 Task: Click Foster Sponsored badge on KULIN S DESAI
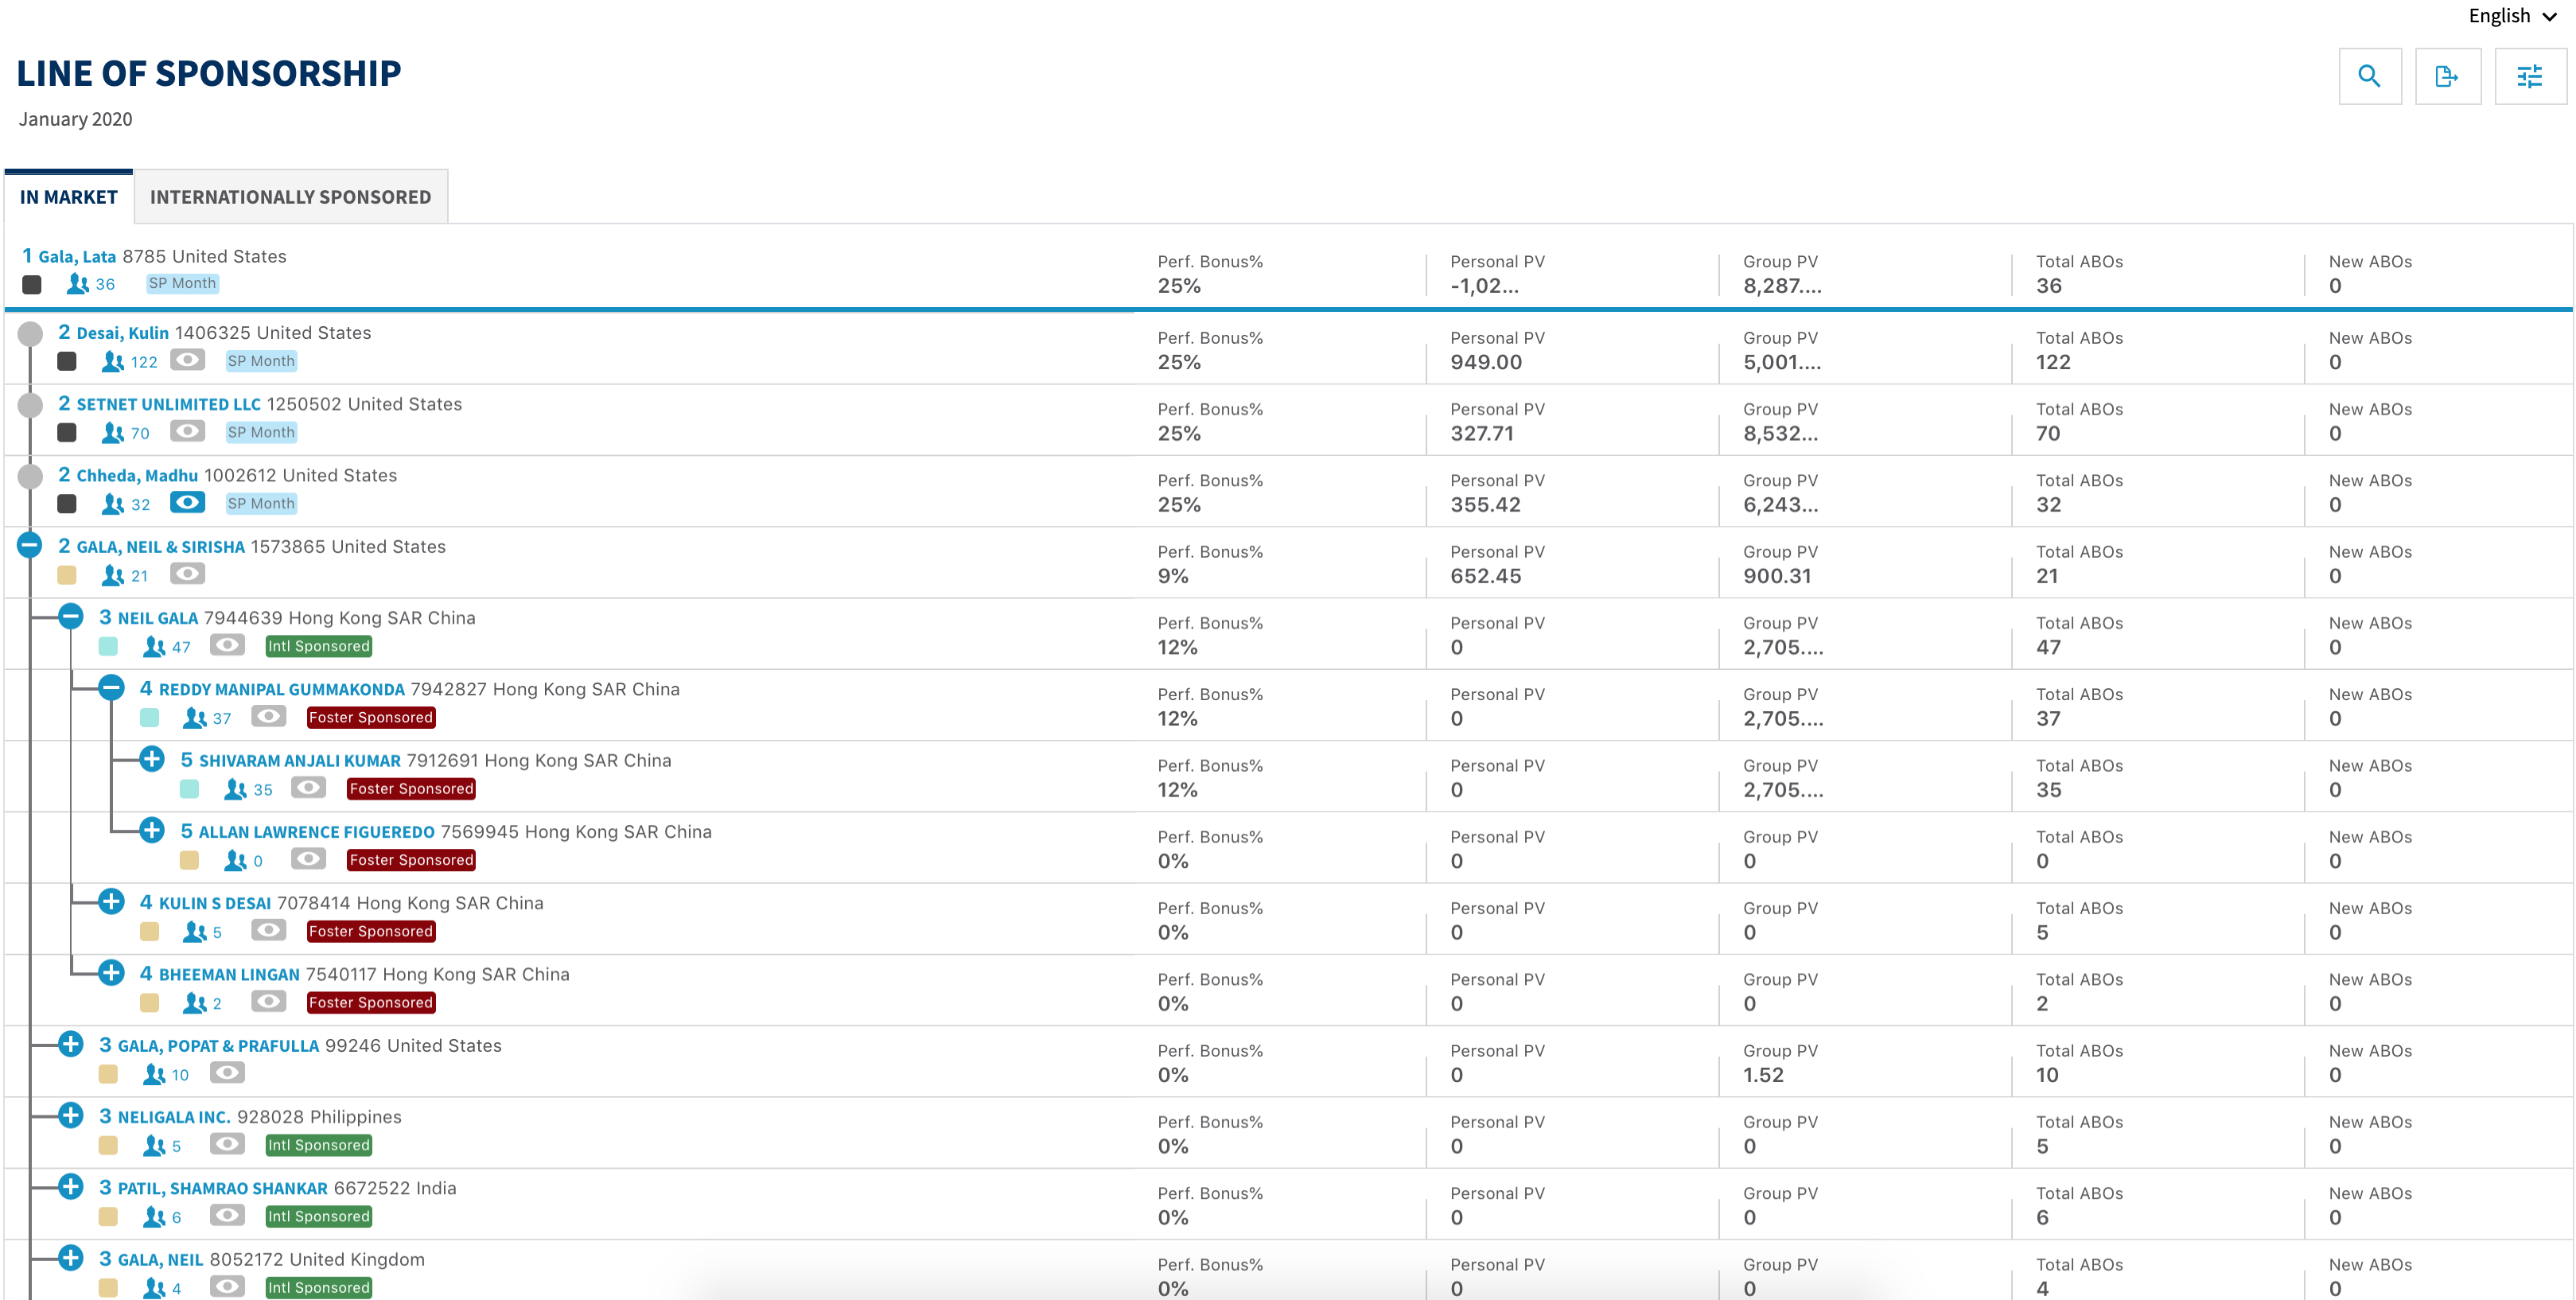(x=370, y=931)
